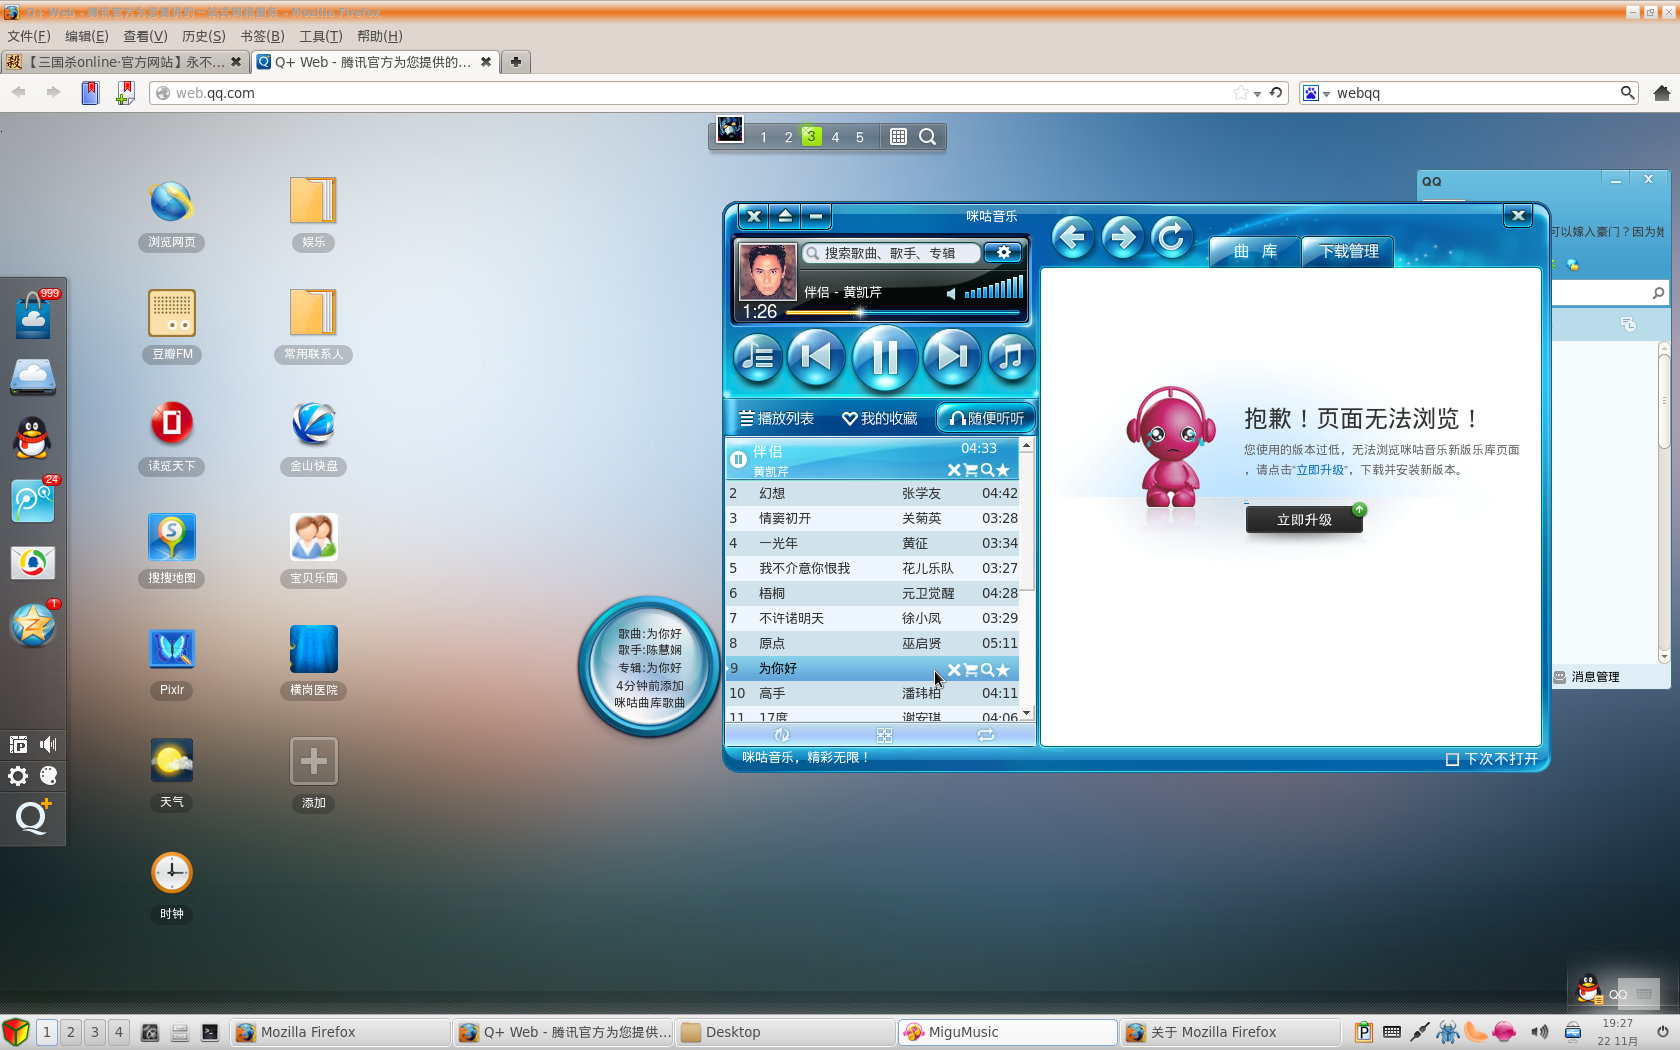Remove song 为你好 using its X icon

(953, 670)
